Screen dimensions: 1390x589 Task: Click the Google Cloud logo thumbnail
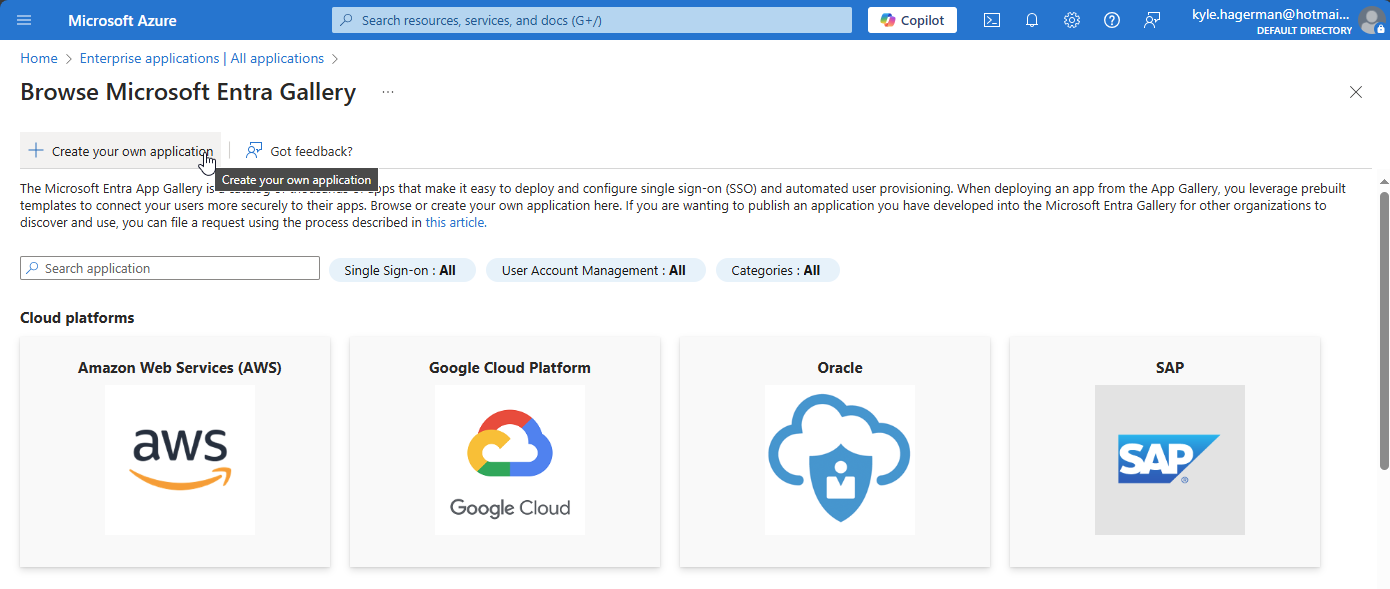[510, 460]
